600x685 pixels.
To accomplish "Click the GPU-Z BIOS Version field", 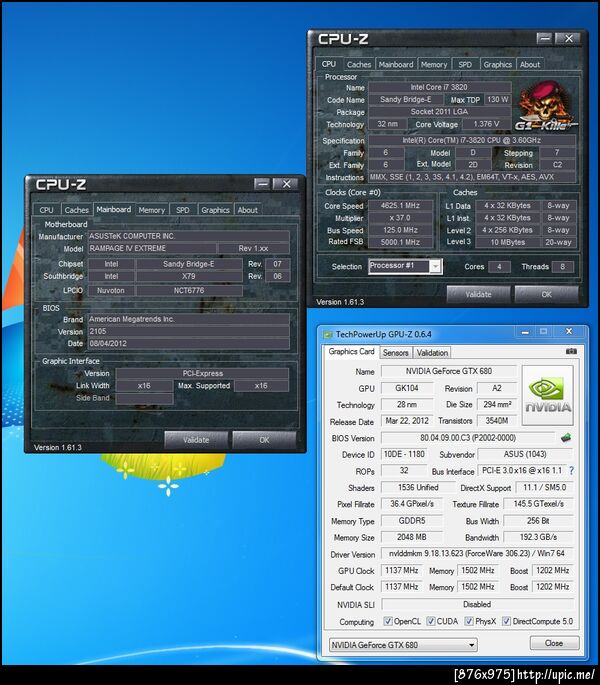I will point(468,438).
